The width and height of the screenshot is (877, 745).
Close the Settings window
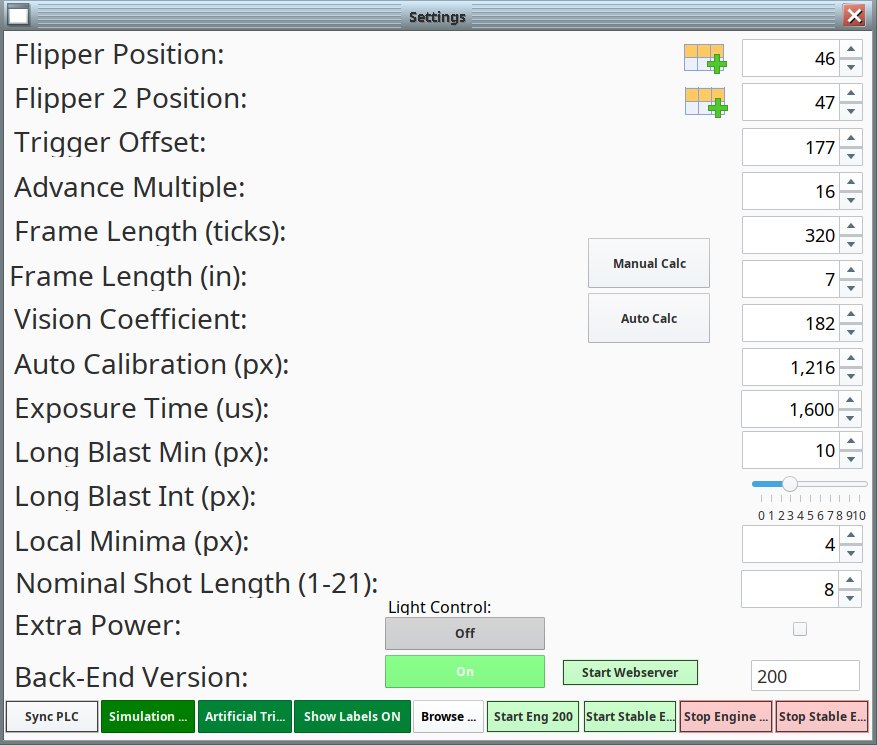pyautogui.click(x=854, y=15)
